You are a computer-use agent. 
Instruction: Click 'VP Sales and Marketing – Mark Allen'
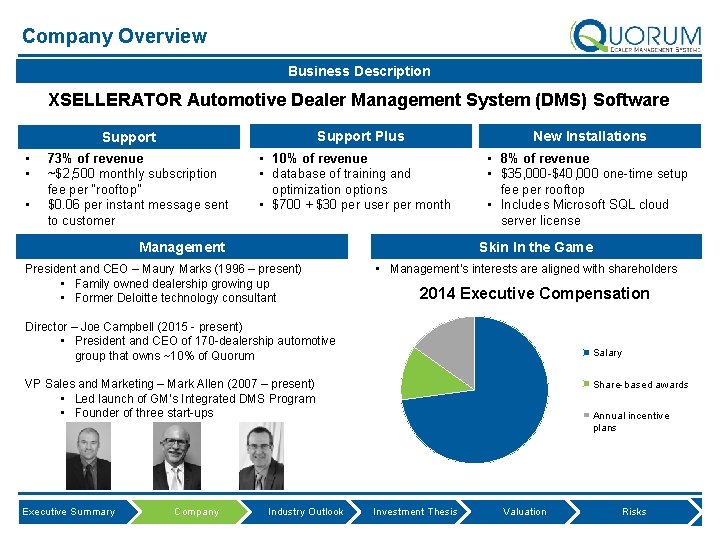pyautogui.click(x=169, y=383)
